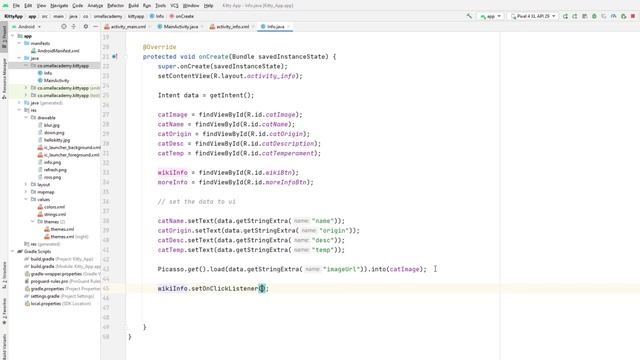Select blur.jpg in drawable folder
Viewport: 640px width, 360px height.
[49, 125]
